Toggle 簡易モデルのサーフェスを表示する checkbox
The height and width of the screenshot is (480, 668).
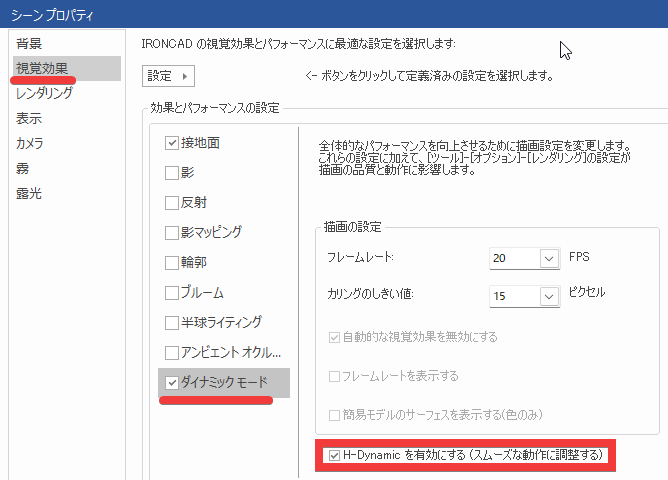[334, 415]
